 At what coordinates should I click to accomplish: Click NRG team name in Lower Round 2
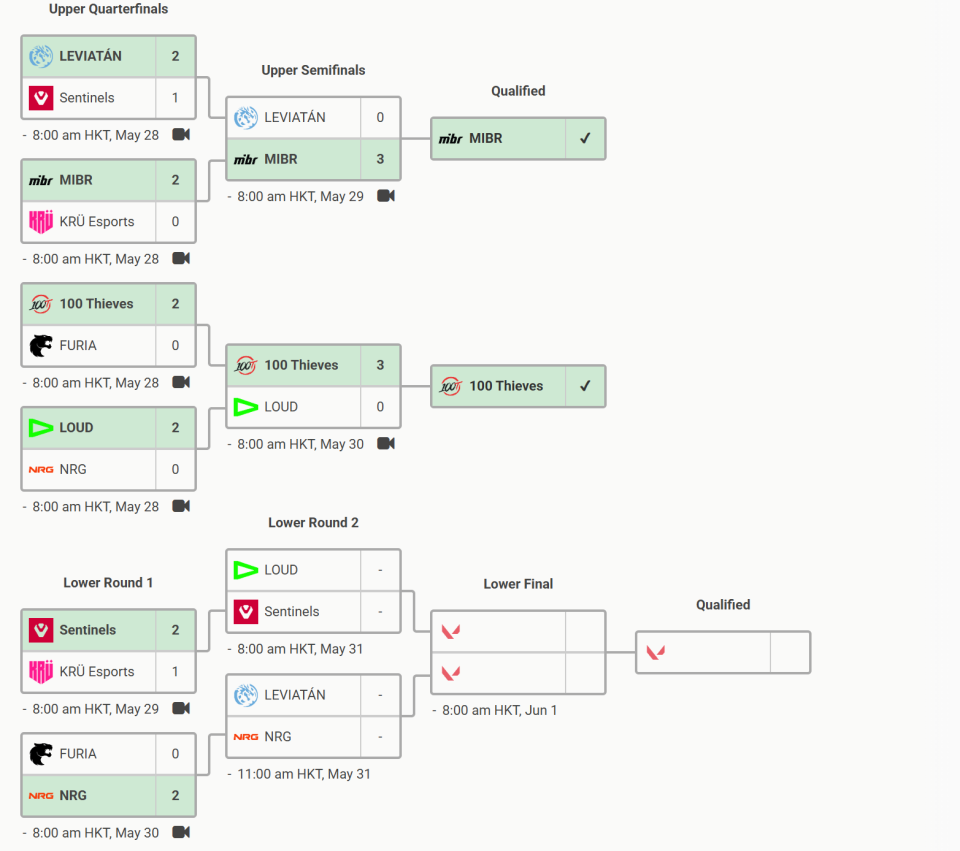[278, 737]
